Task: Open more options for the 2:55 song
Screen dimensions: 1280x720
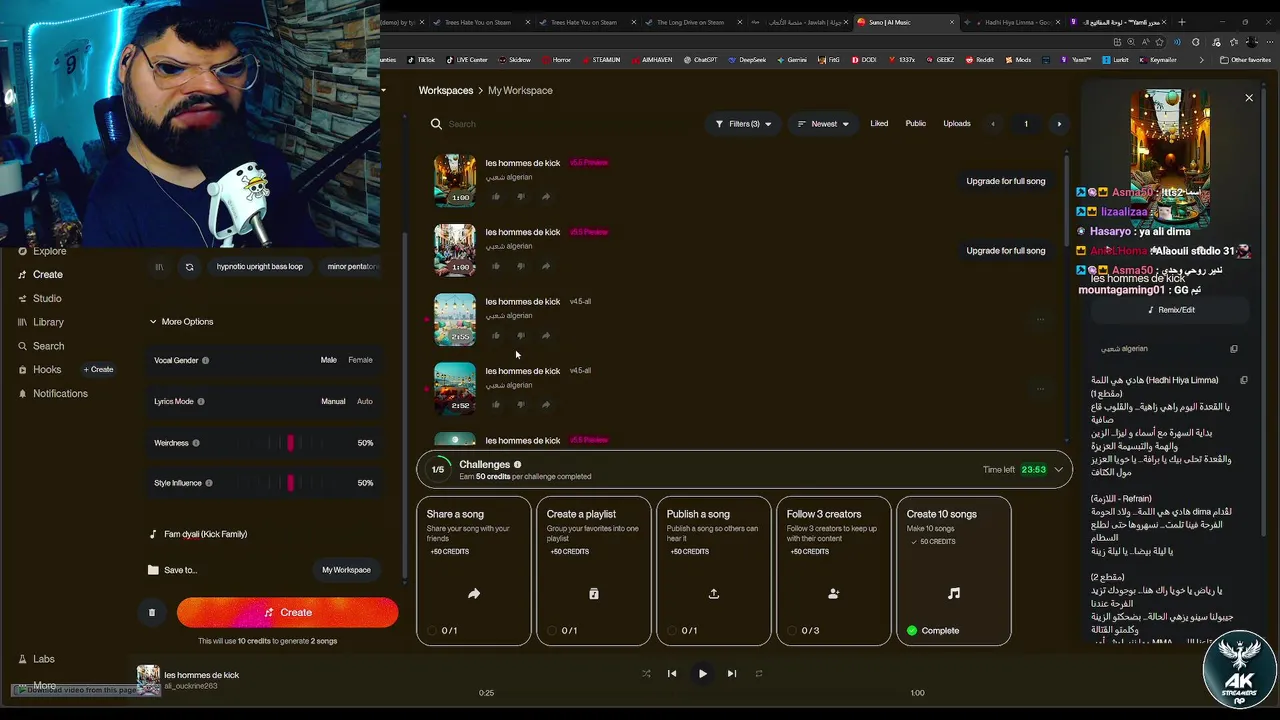Action: tap(1040, 320)
